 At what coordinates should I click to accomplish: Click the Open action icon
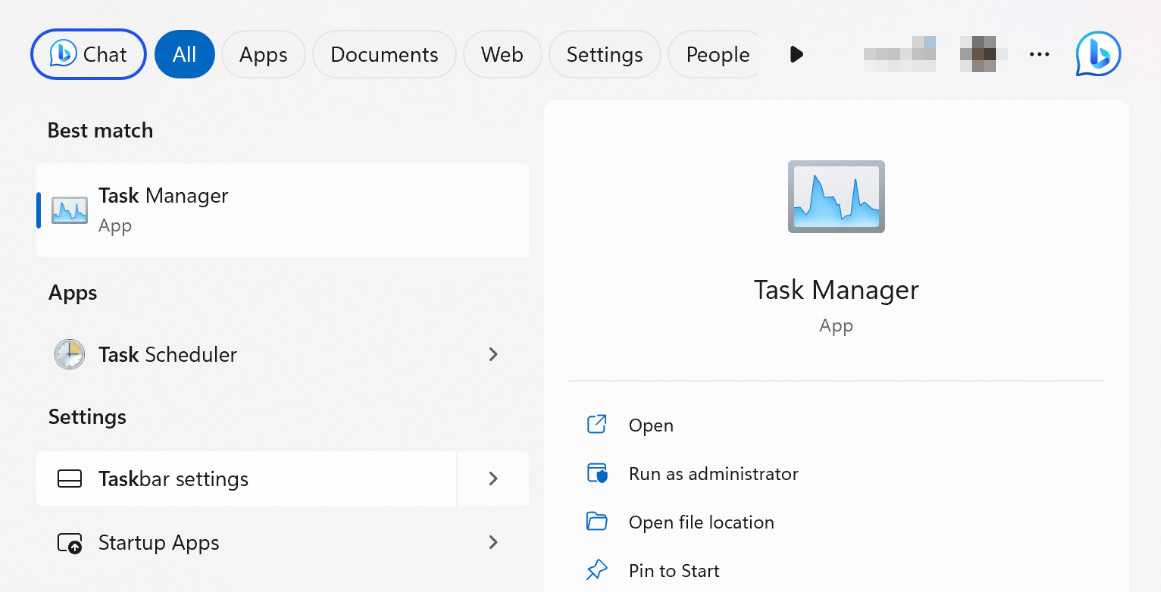point(597,424)
